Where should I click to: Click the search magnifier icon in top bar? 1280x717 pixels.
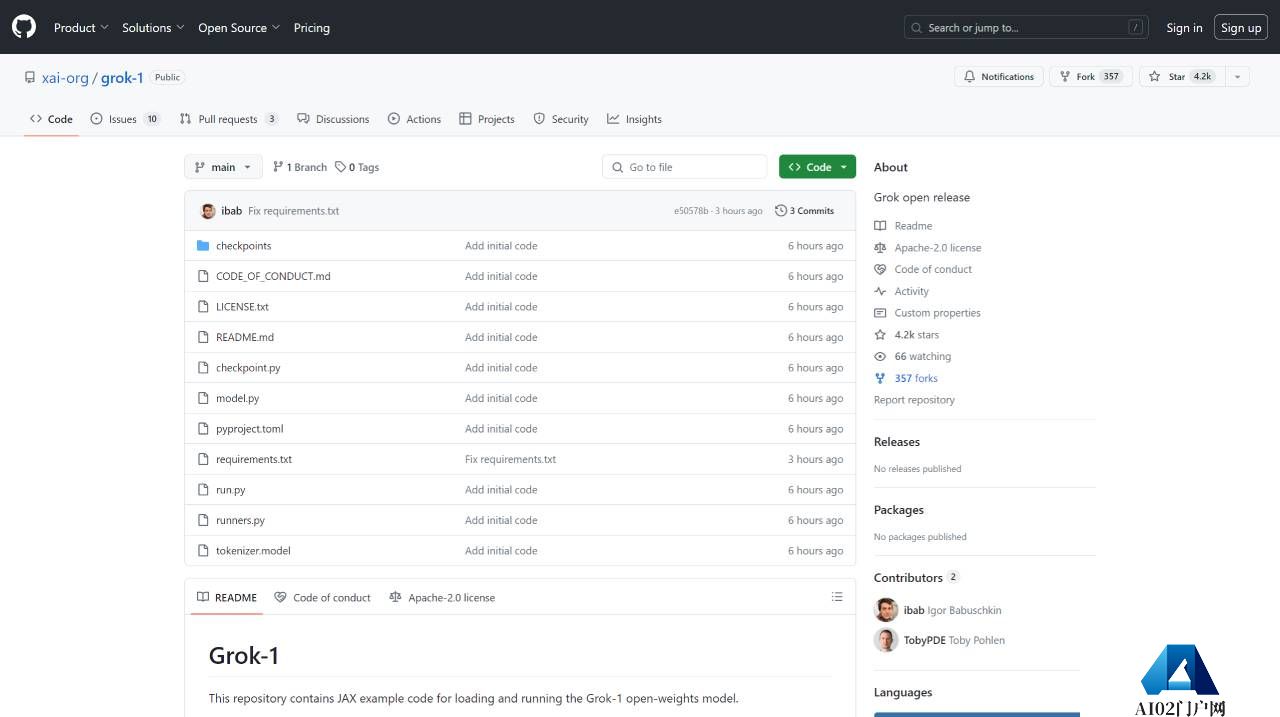click(x=917, y=28)
